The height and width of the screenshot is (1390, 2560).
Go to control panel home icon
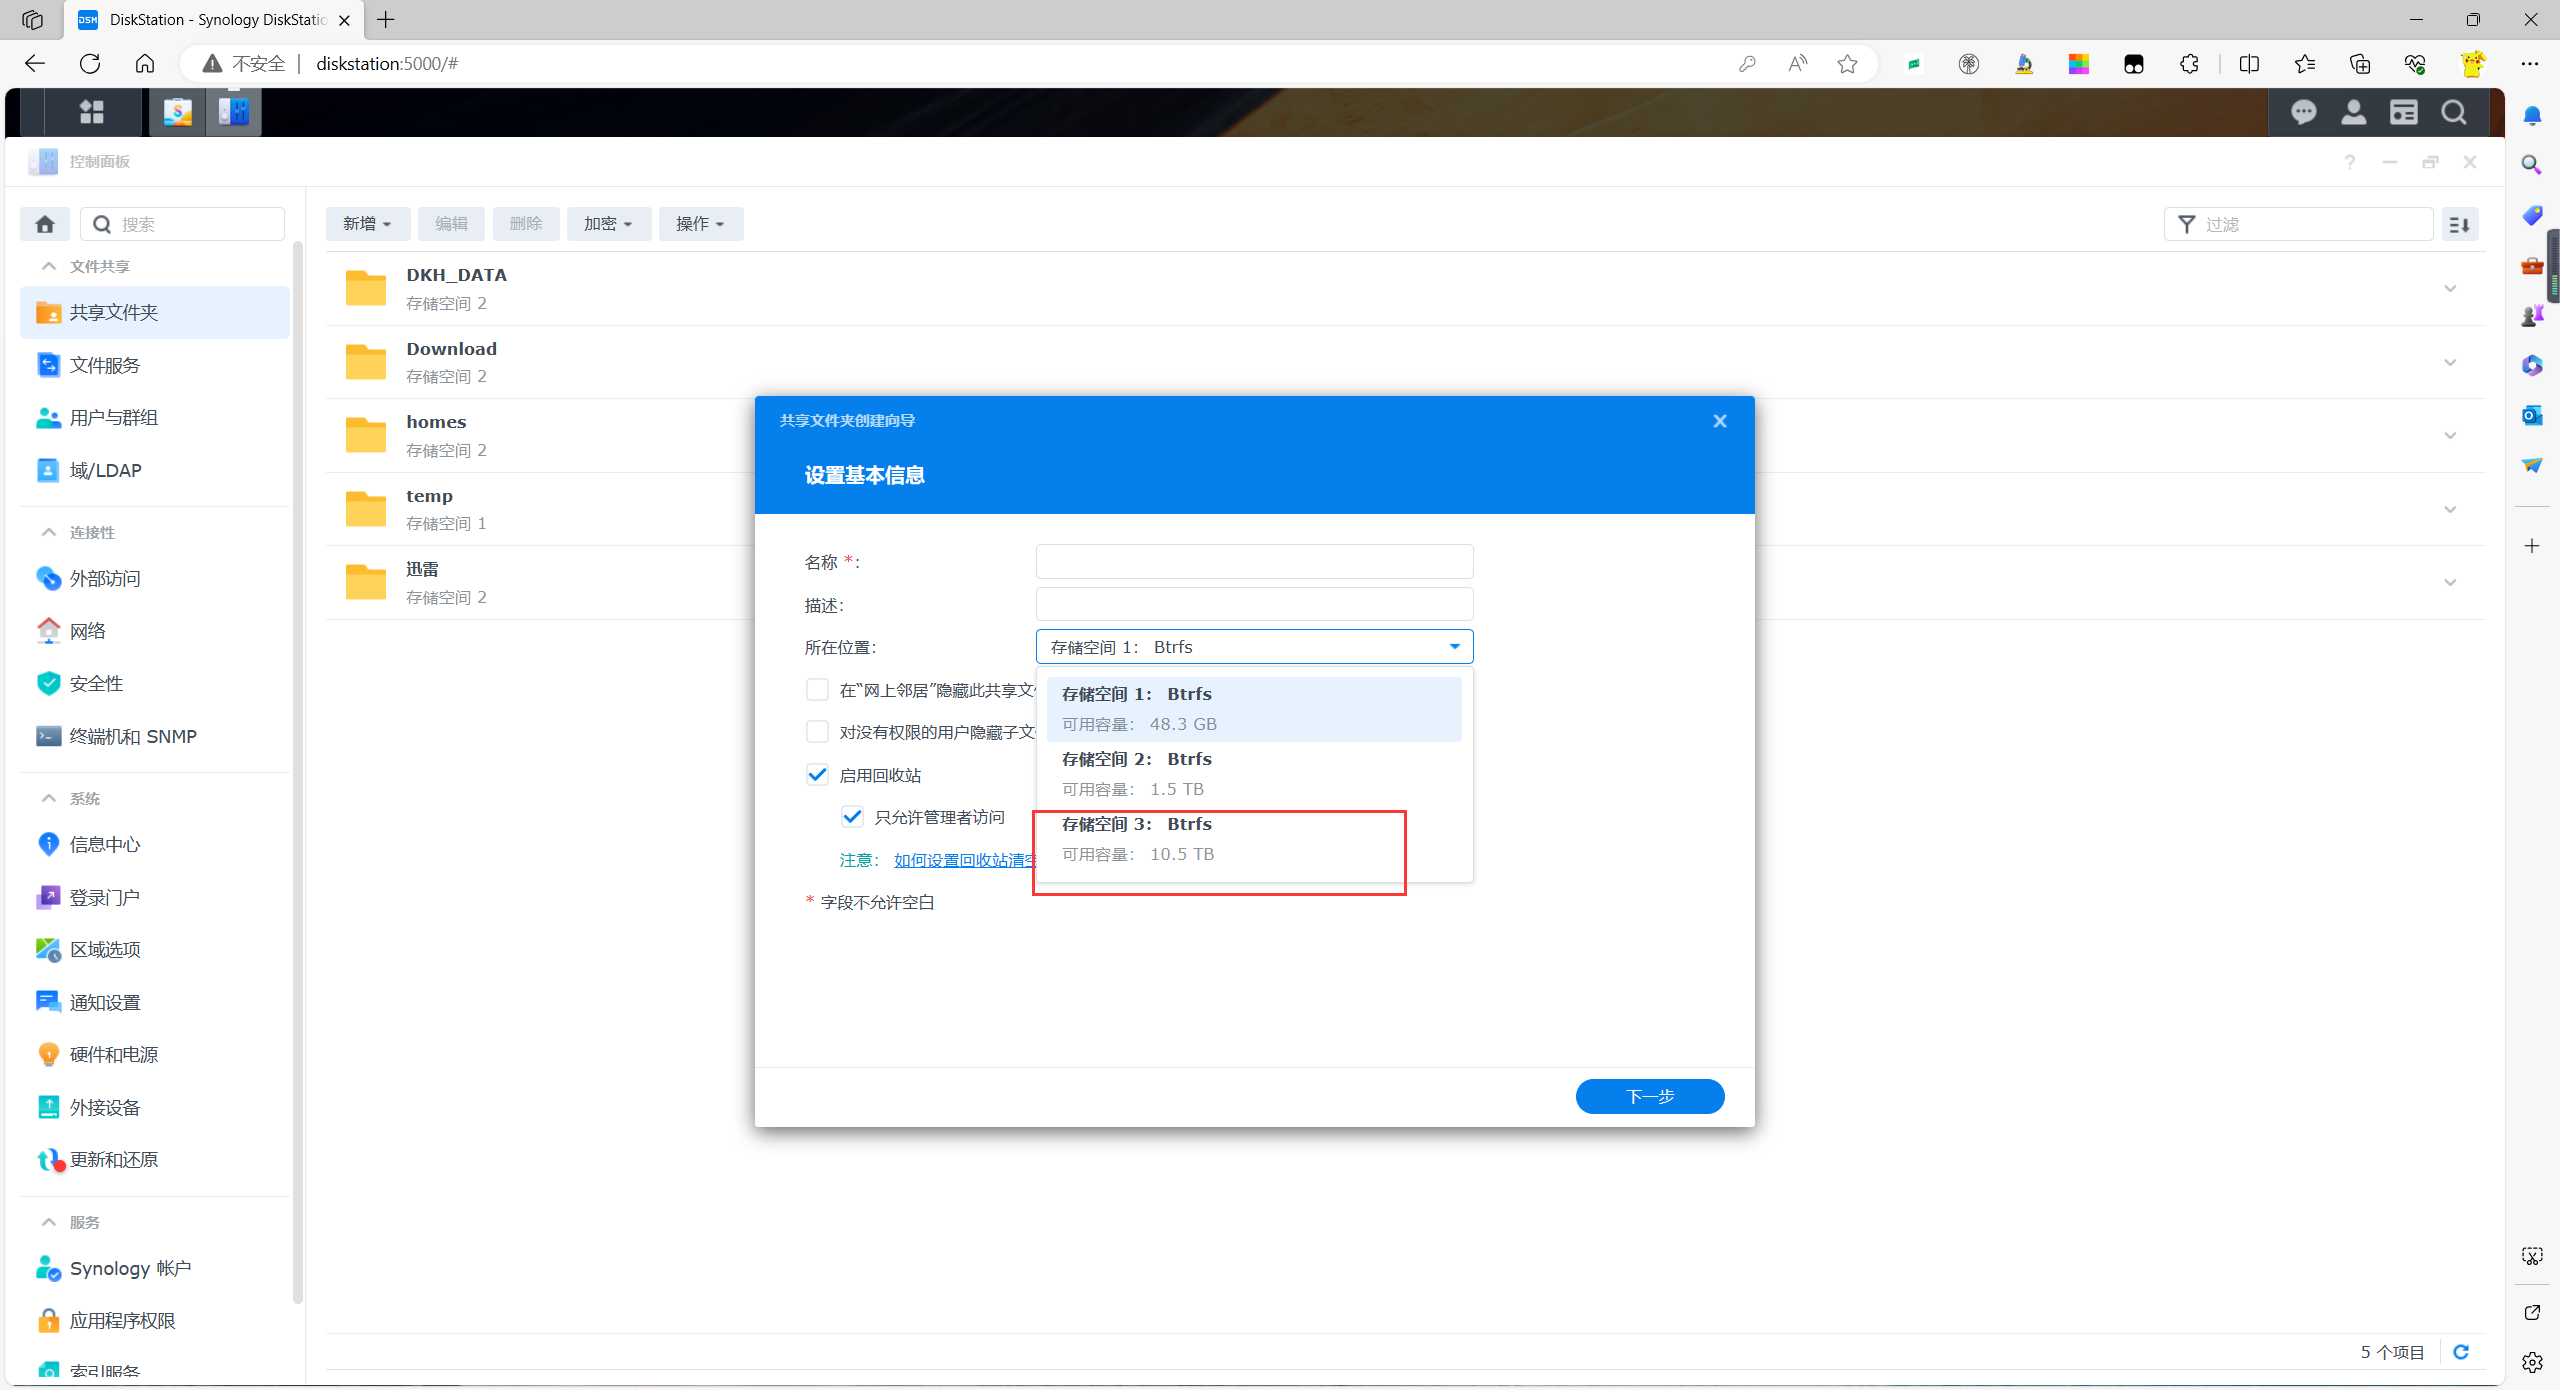[x=45, y=224]
